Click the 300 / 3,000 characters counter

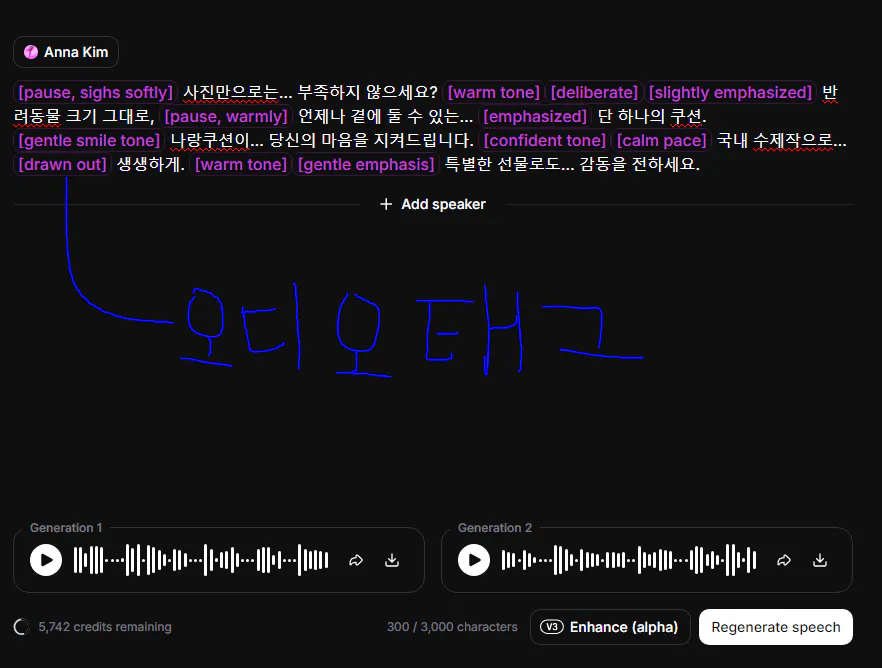(x=452, y=626)
